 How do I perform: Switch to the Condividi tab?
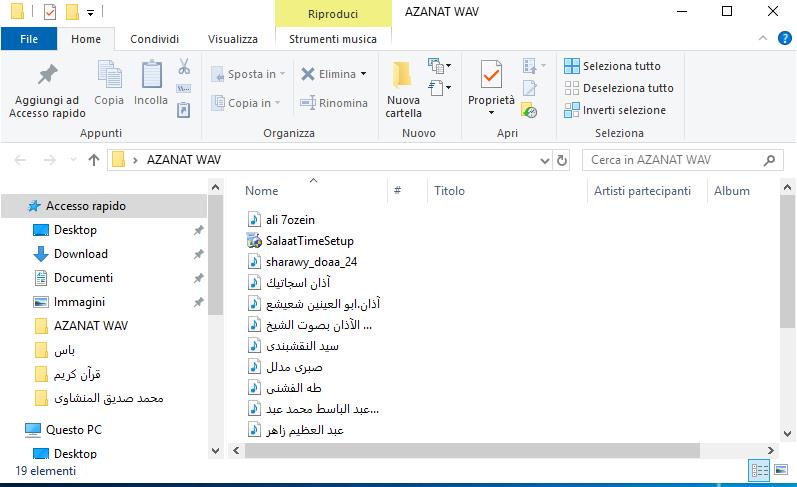[x=154, y=39]
